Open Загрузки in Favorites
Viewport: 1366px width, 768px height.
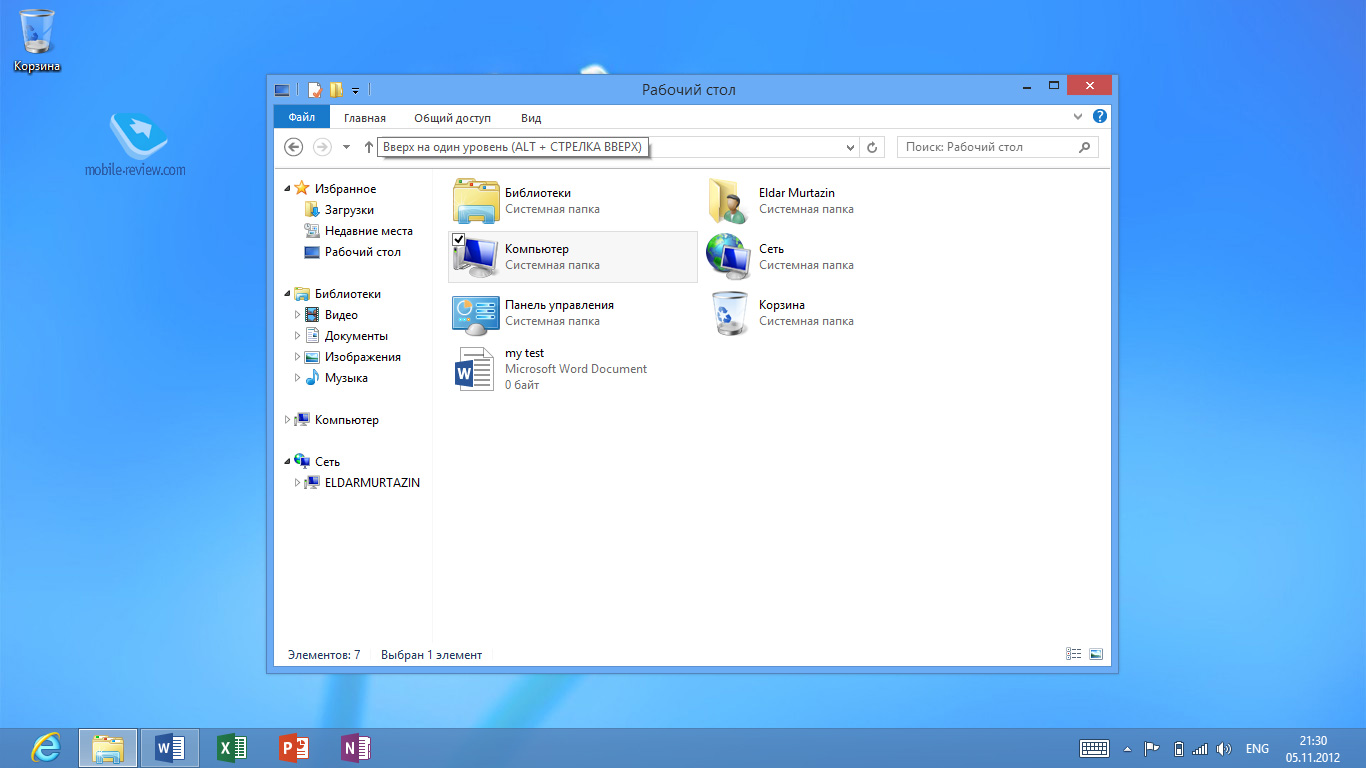point(349,210)
